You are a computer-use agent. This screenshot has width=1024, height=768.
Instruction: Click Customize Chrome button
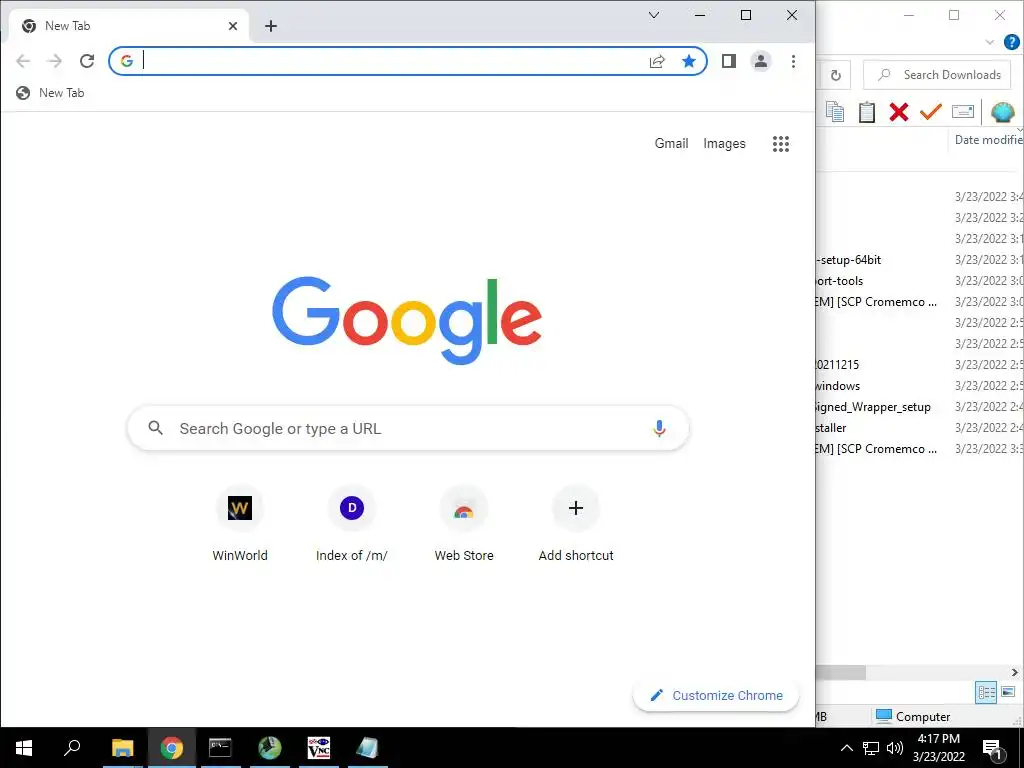click(x=716, y=696)
